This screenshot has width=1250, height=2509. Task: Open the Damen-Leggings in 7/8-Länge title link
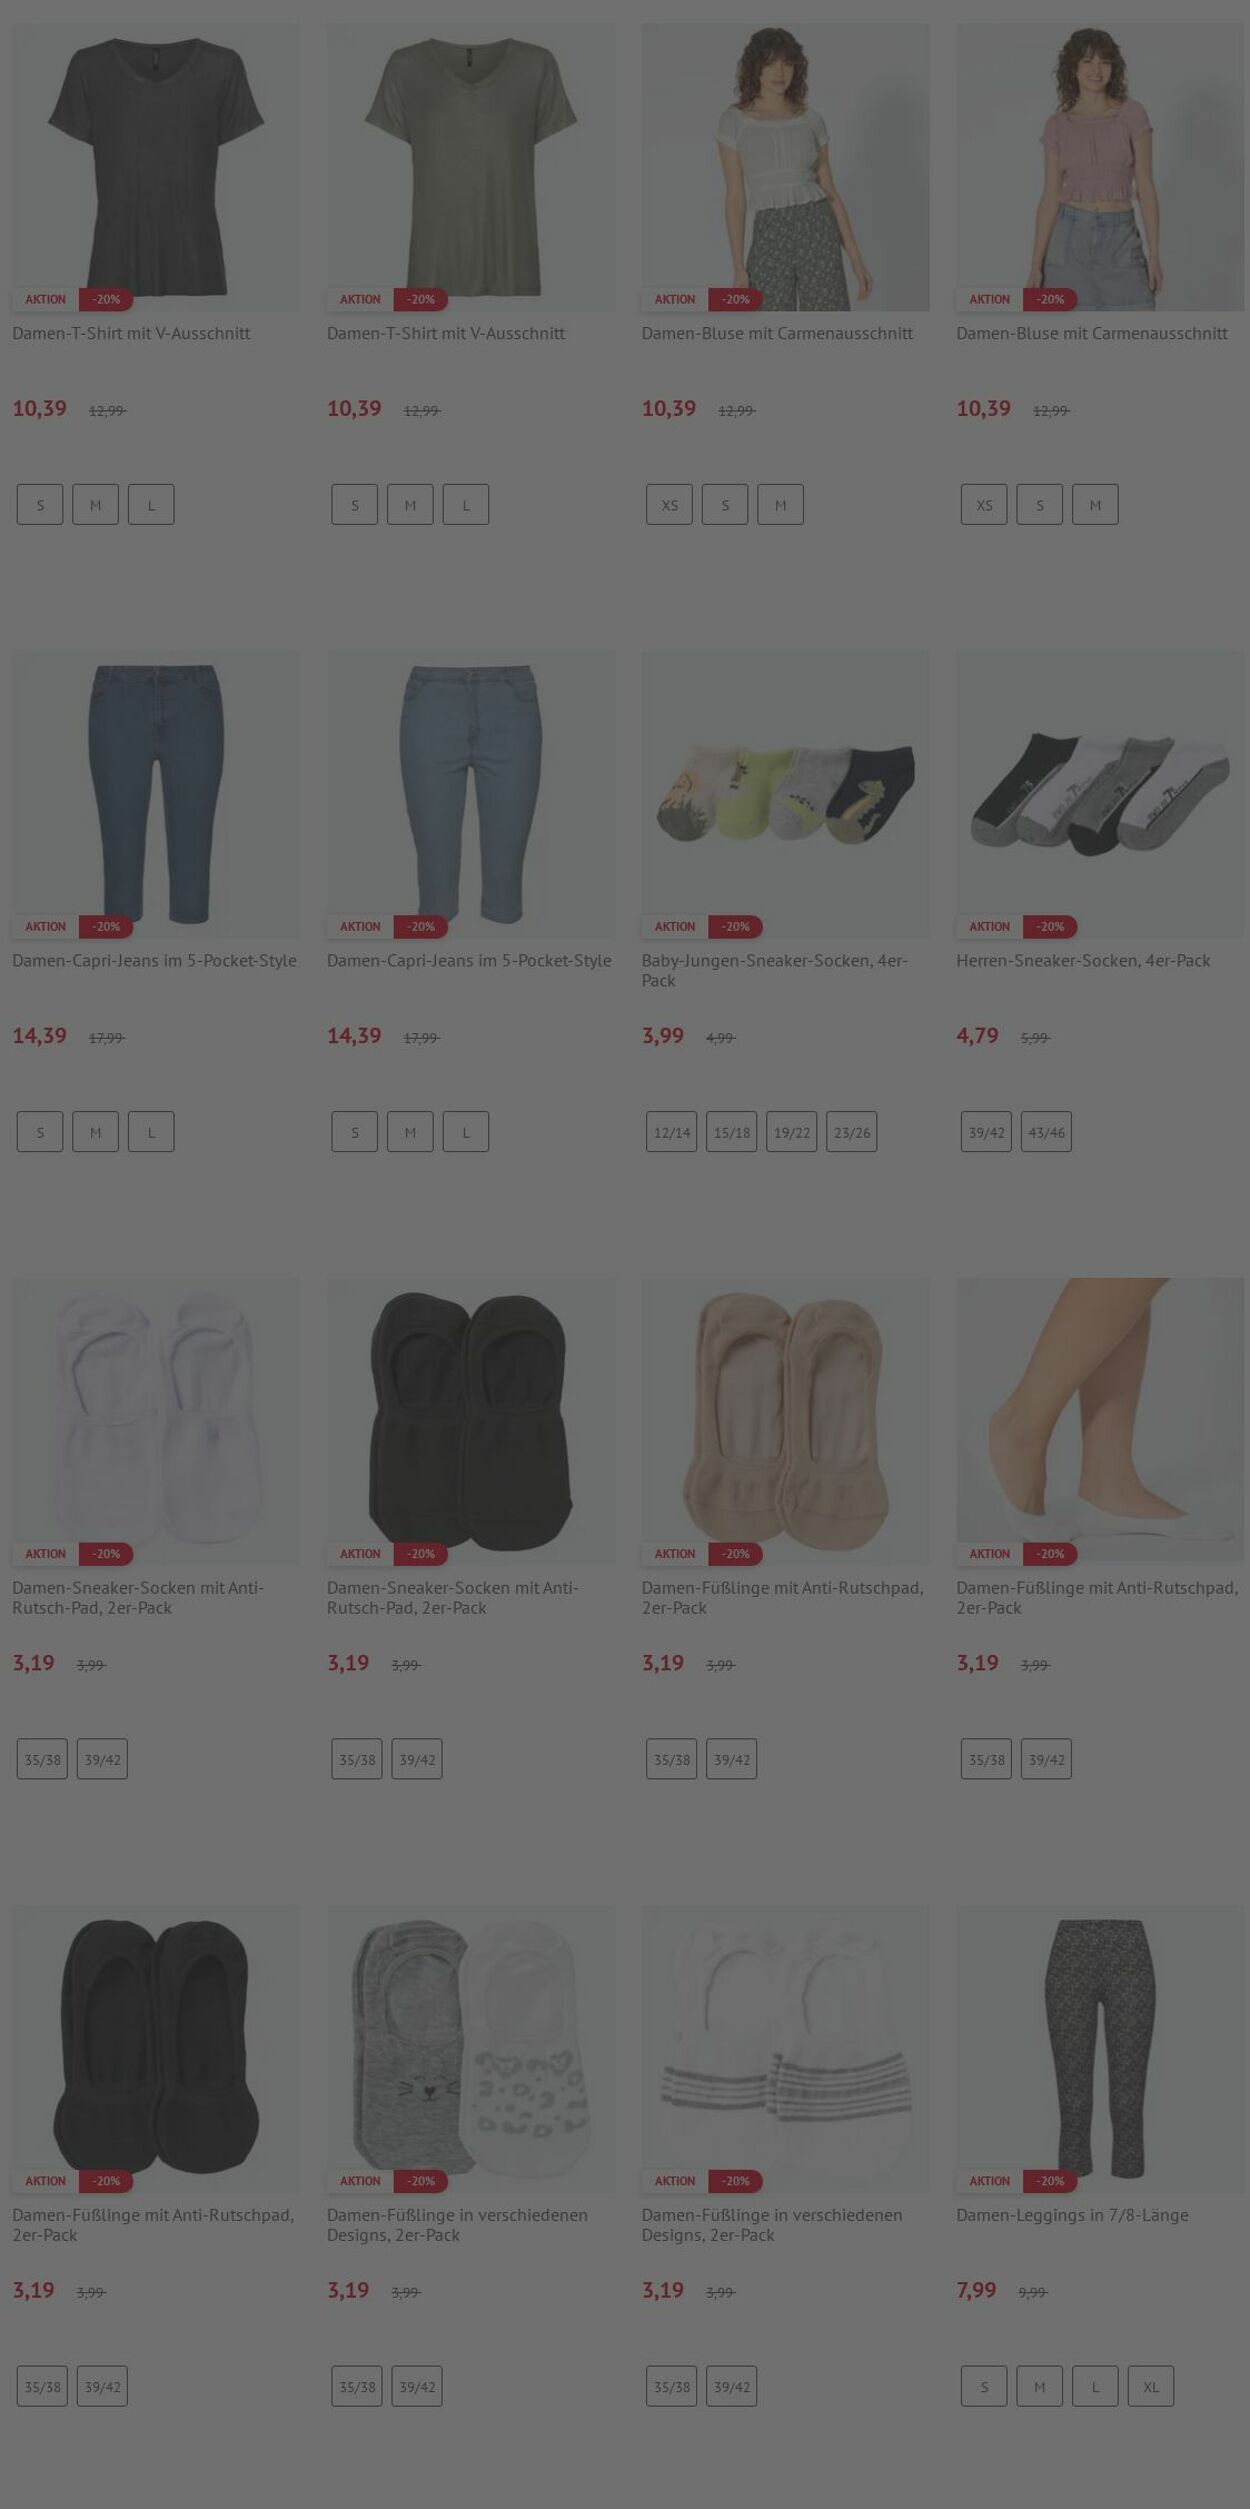(1072, 2215)
